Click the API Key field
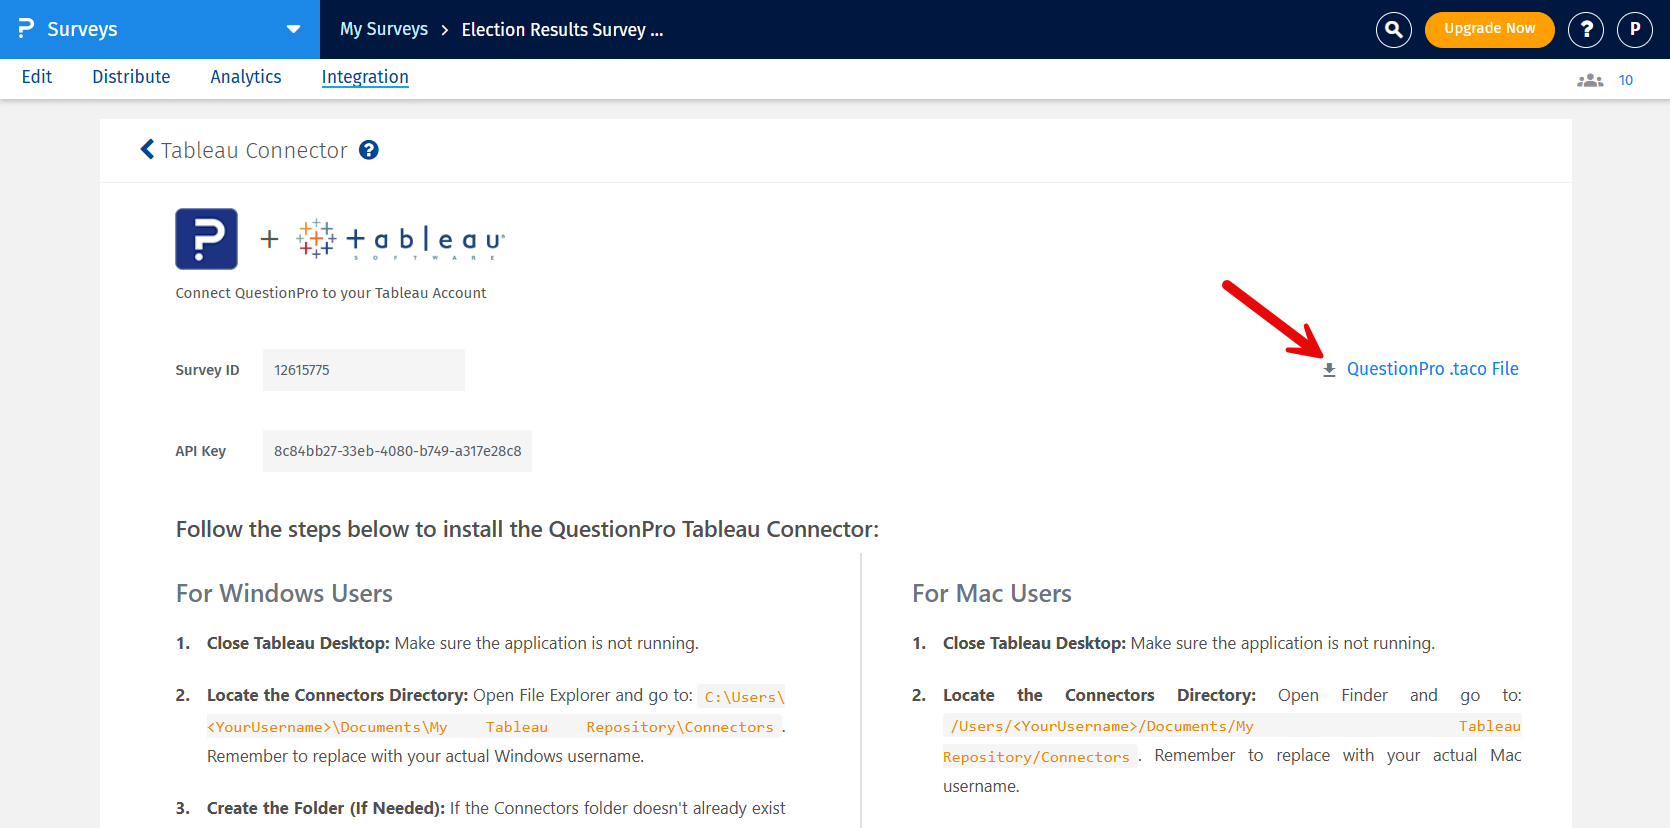This screenshot has width=1670, height=828. point(397,451)
